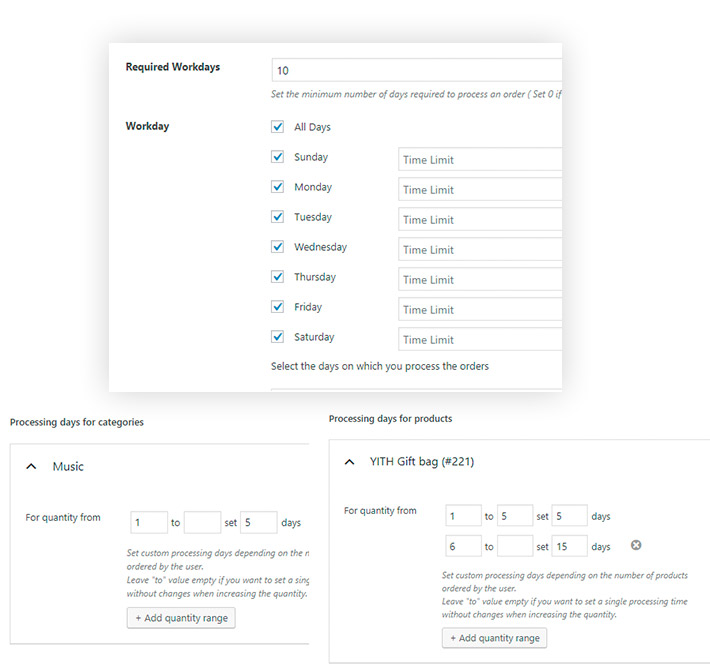Add quantity range for Music category
Screen dimensions: 710x671
tap(181, 618)
